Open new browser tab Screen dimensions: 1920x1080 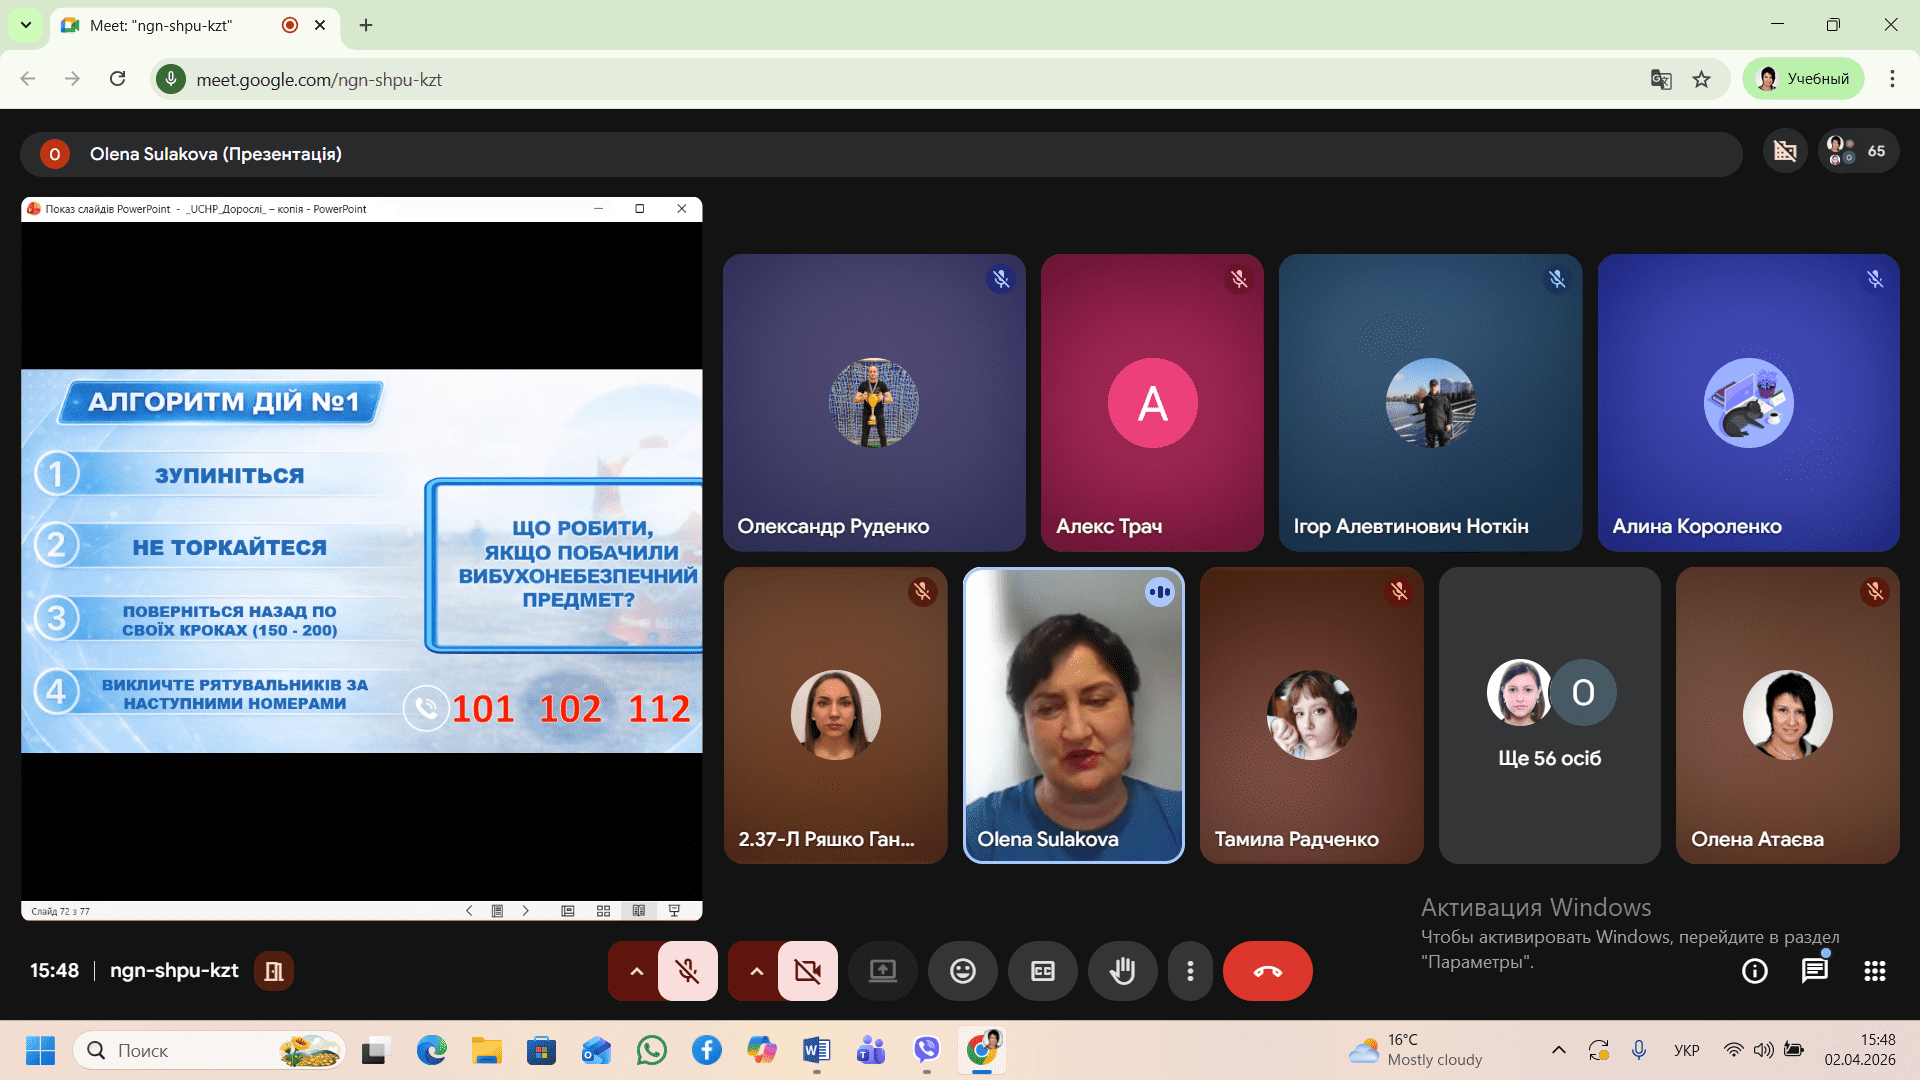[x=366, y=25]
